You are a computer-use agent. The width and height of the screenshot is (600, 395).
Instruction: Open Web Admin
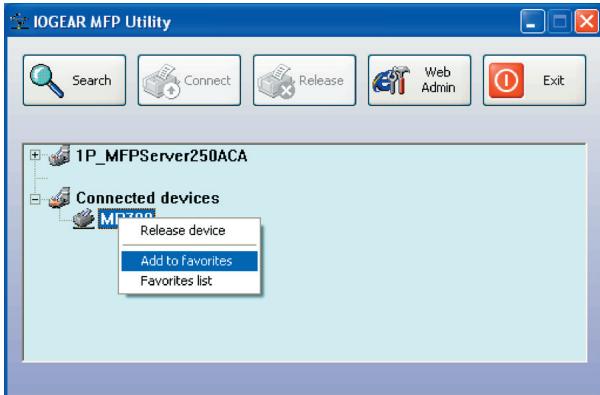[419, 80]
